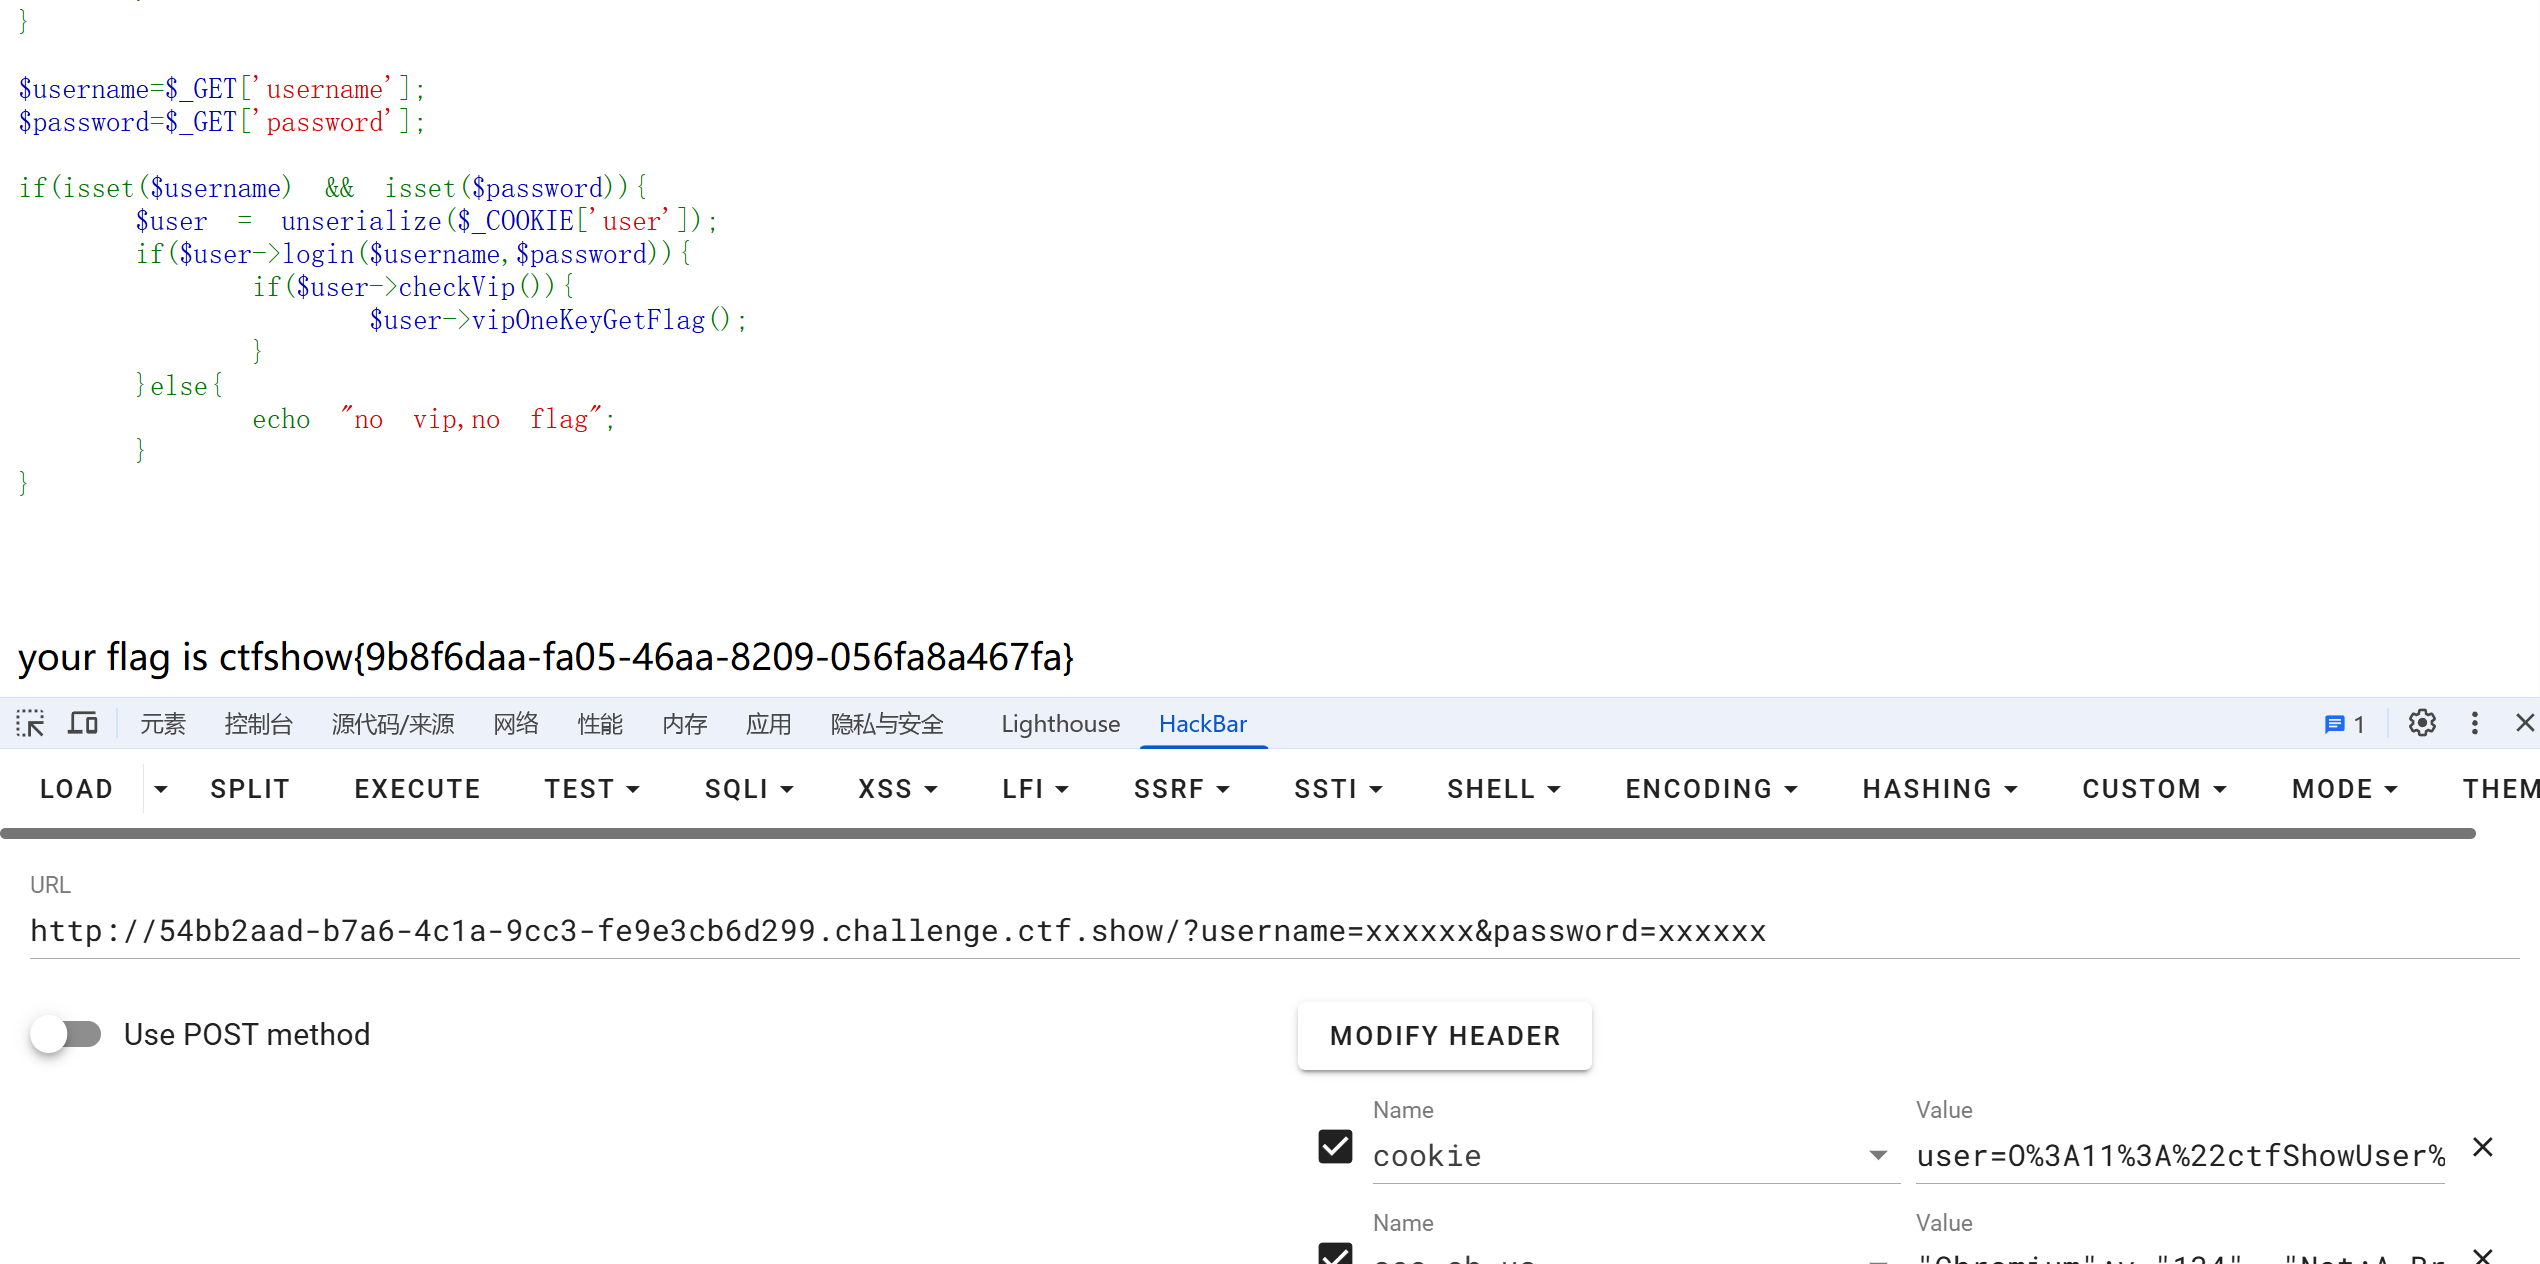
Task: Activate the inspect element picker icon
Action: click(30, 723)
